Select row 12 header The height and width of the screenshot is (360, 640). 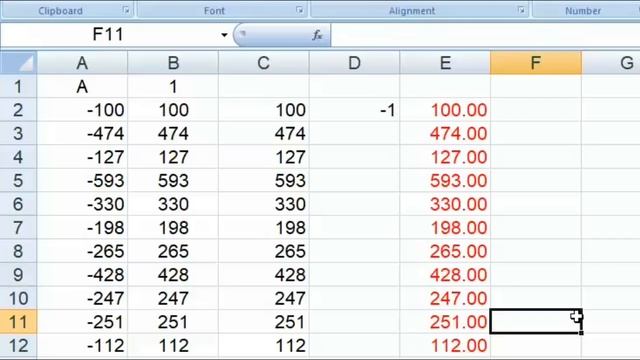(18, 346)
